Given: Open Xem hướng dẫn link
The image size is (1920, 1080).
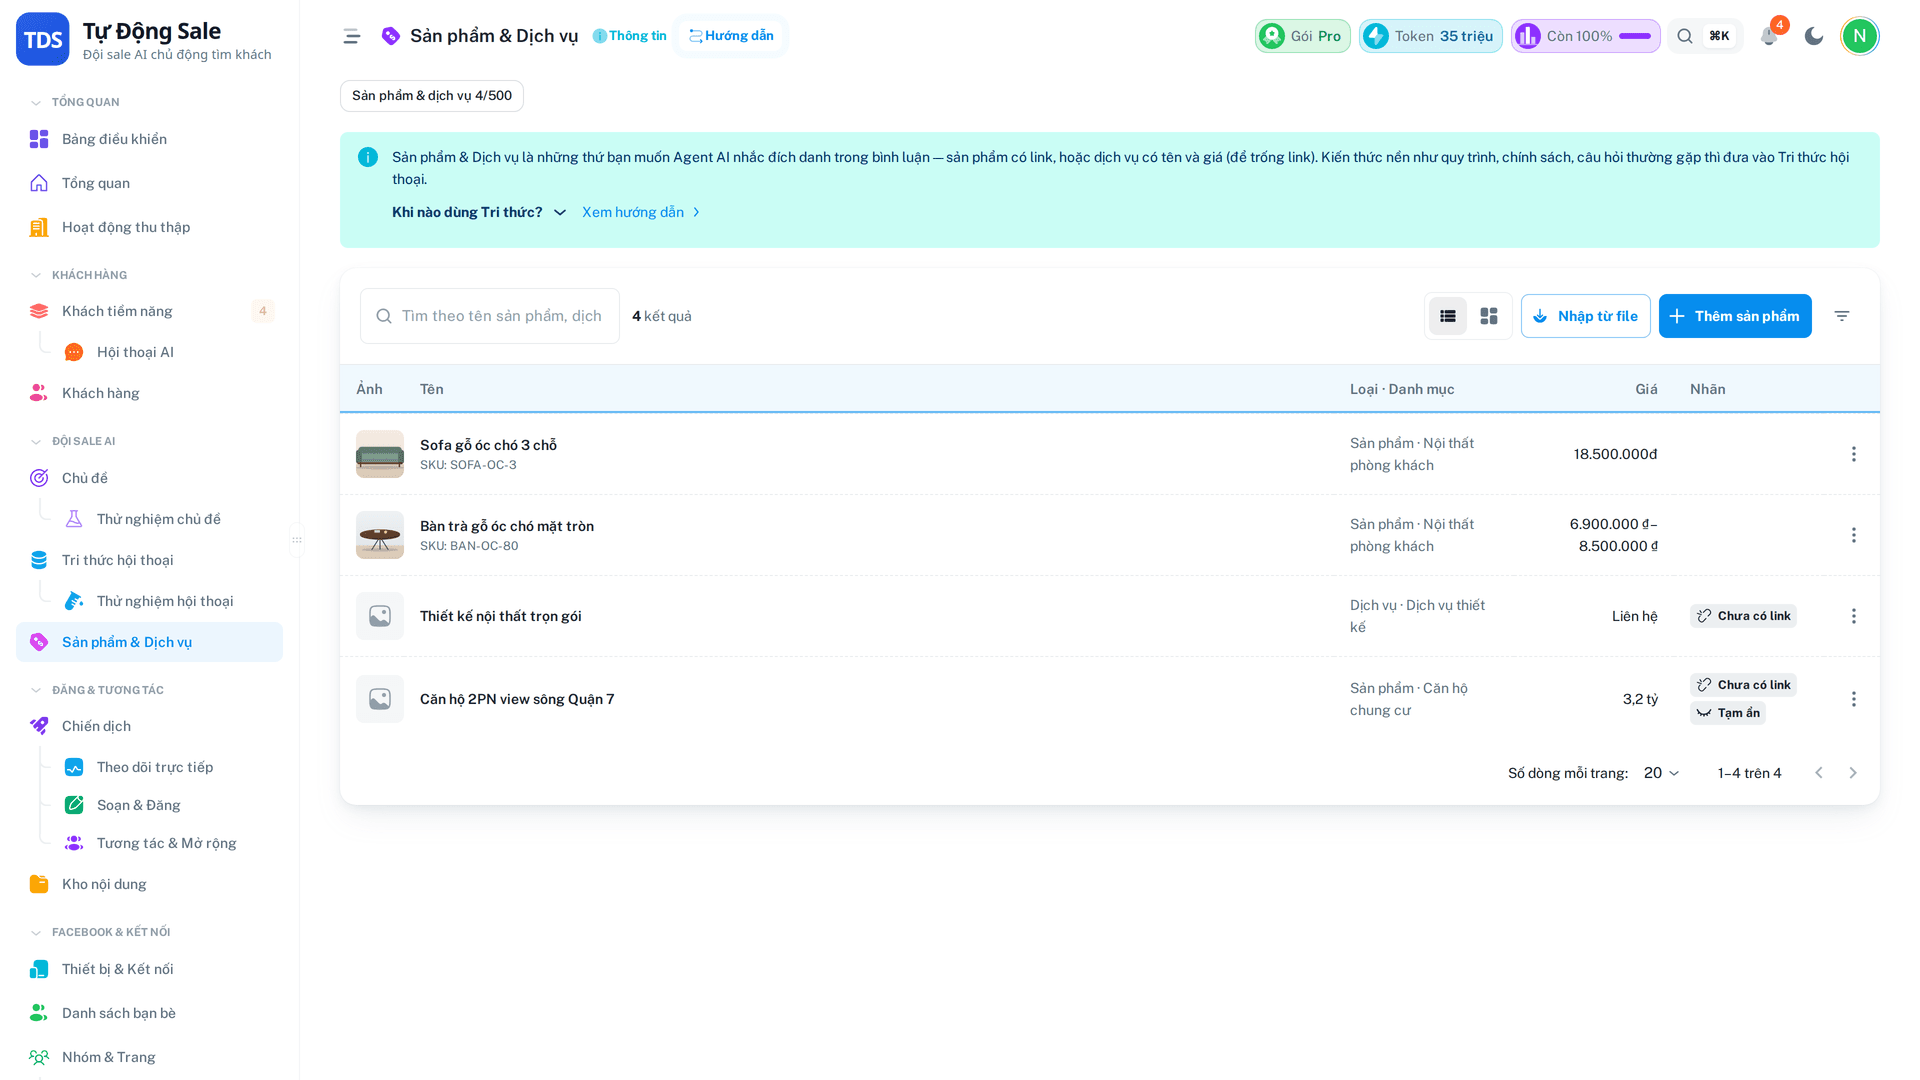Looking at the screenshot, I should tap(641, 212).
